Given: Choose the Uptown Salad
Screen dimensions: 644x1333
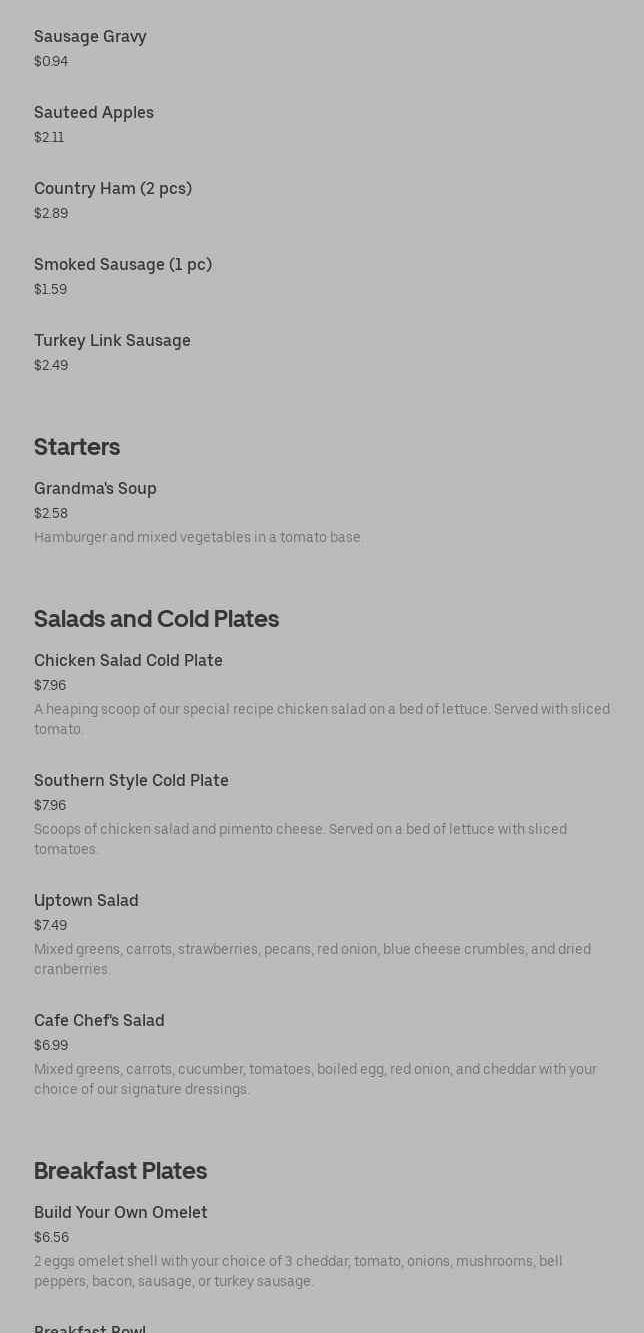Looking at the screenshot, I should tap(86, 901).
